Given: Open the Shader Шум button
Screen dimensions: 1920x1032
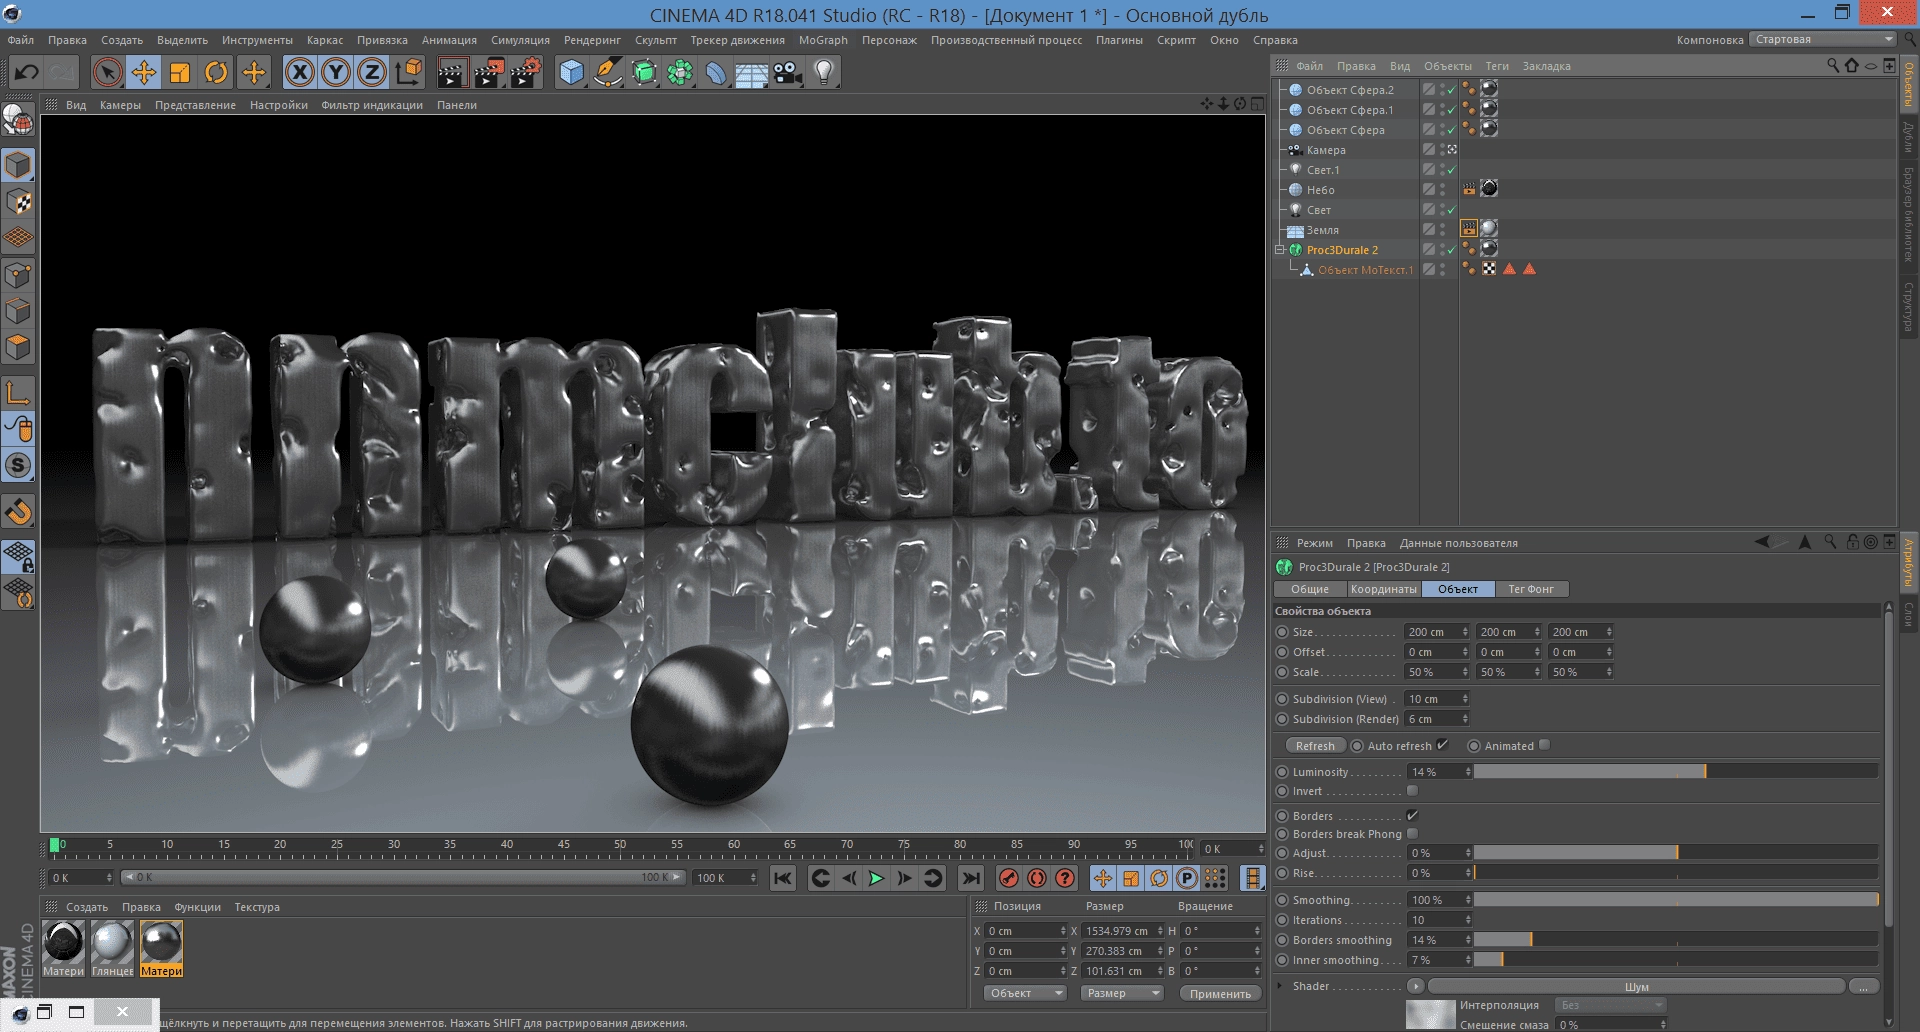Looking at the screenshot, I should point(1637,987).
